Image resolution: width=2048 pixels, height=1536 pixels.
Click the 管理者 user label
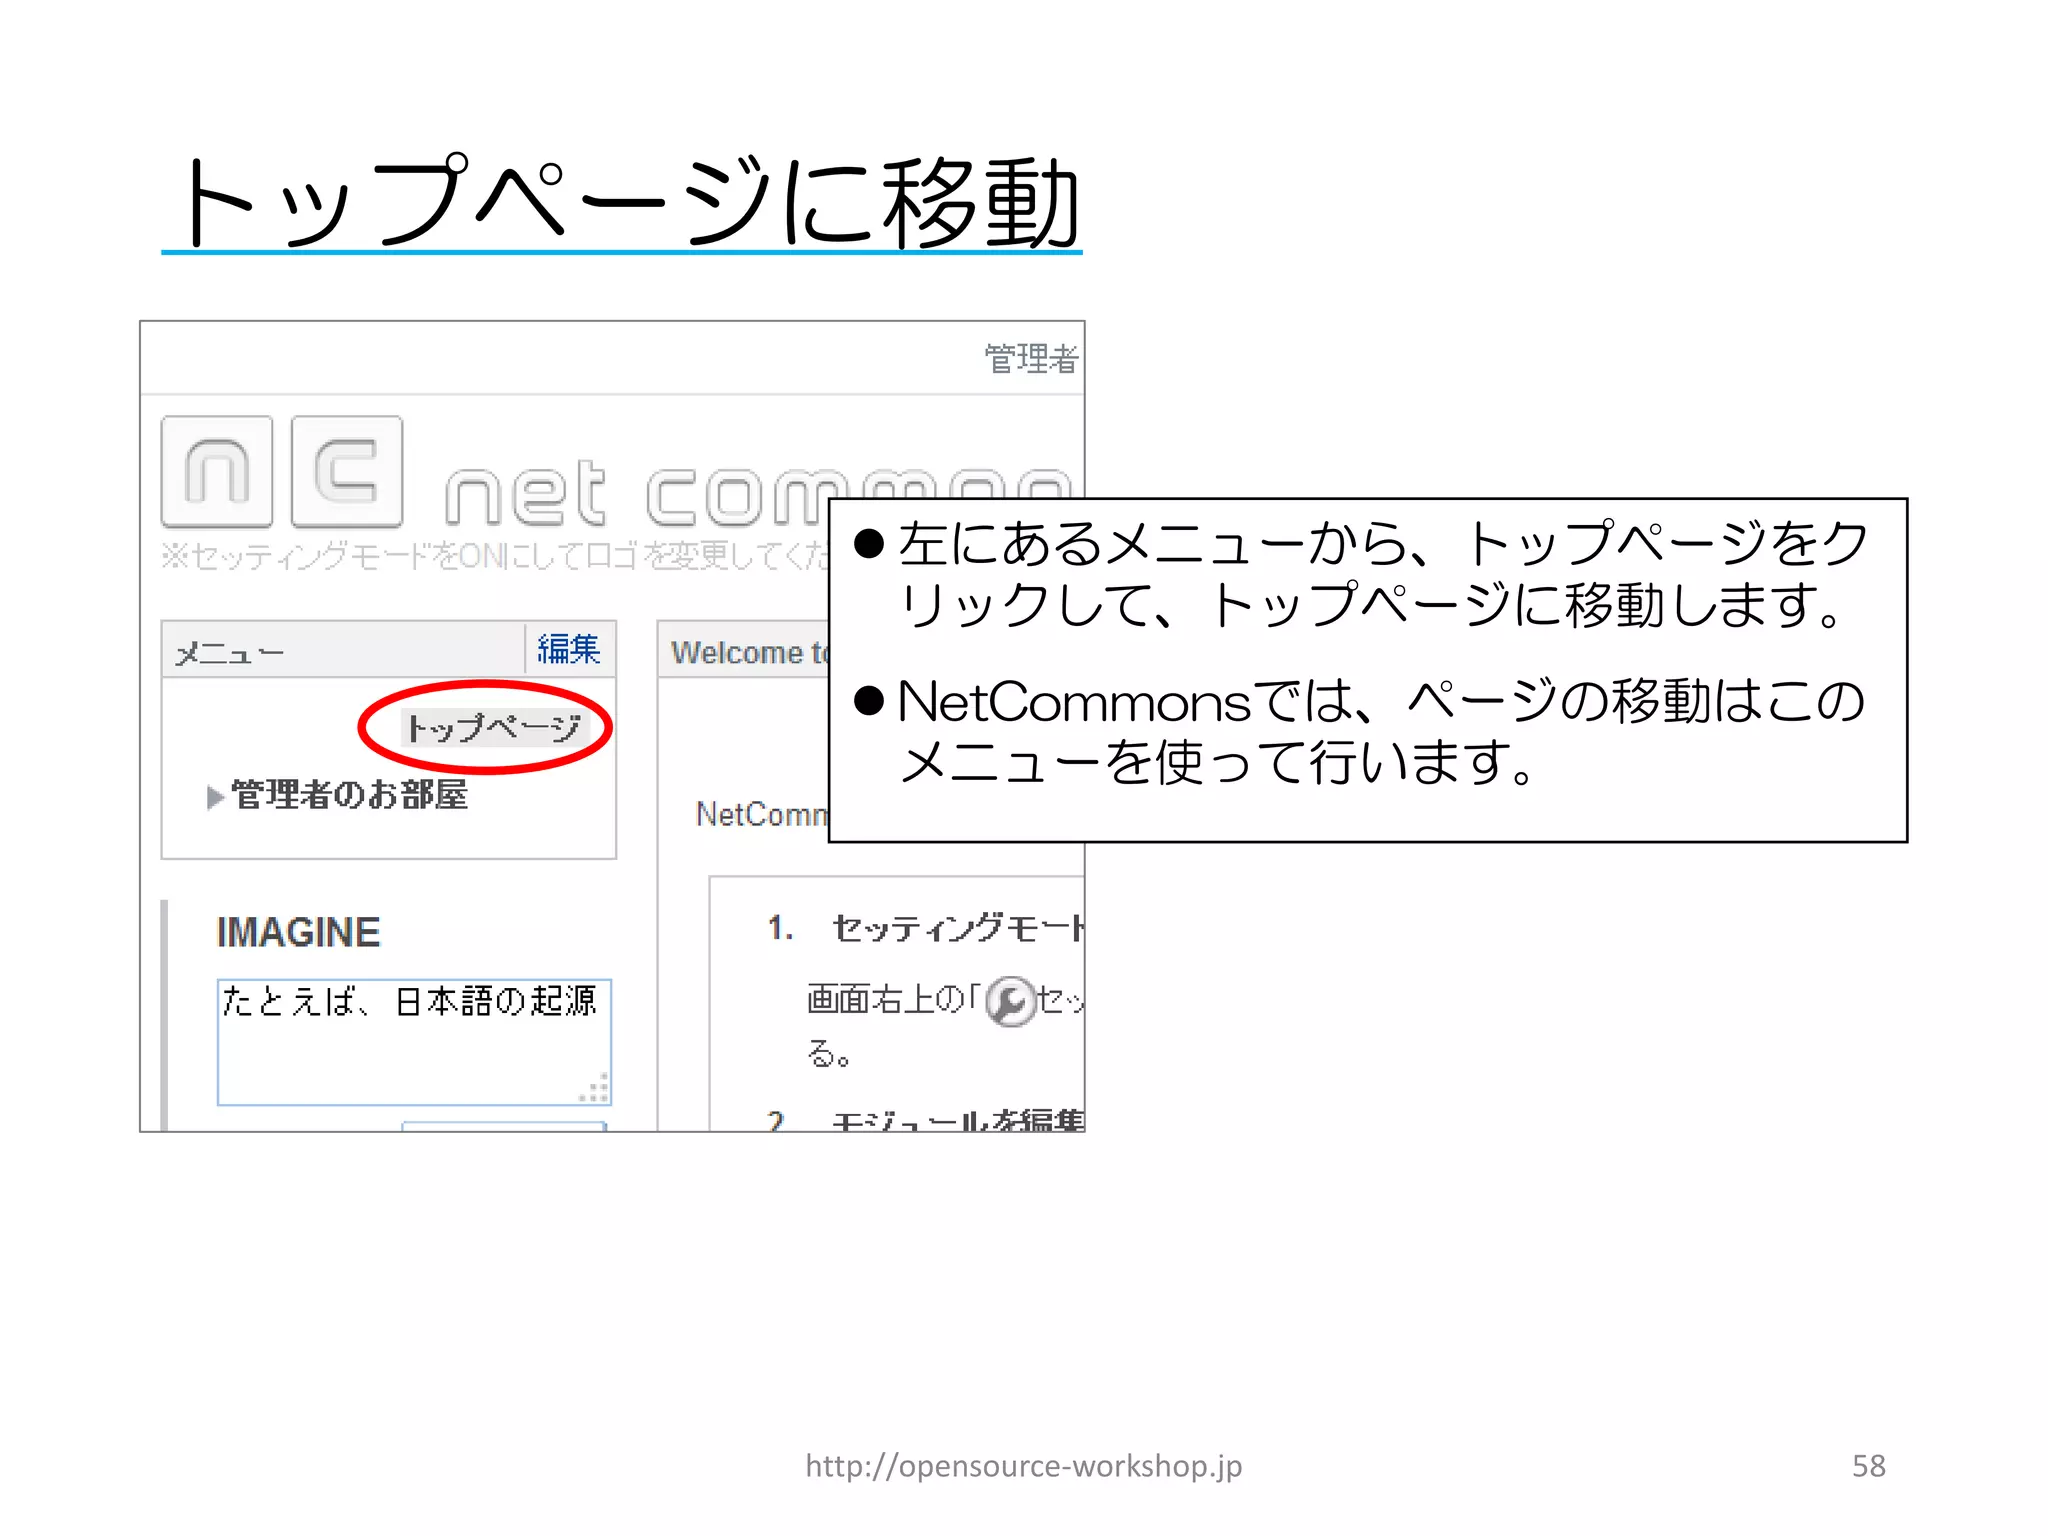(1032, 359)
